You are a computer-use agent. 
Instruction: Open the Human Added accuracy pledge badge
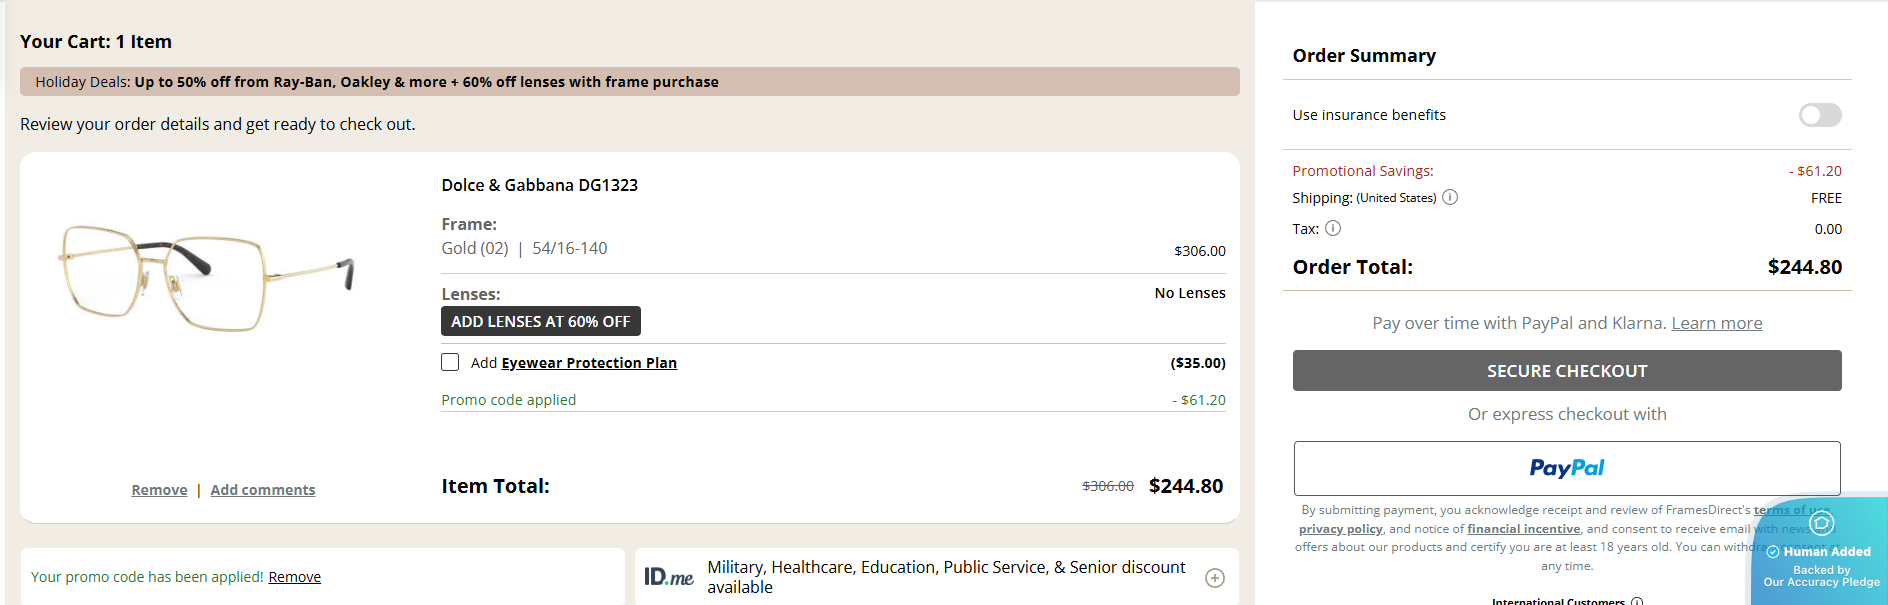click(1820, 556)
